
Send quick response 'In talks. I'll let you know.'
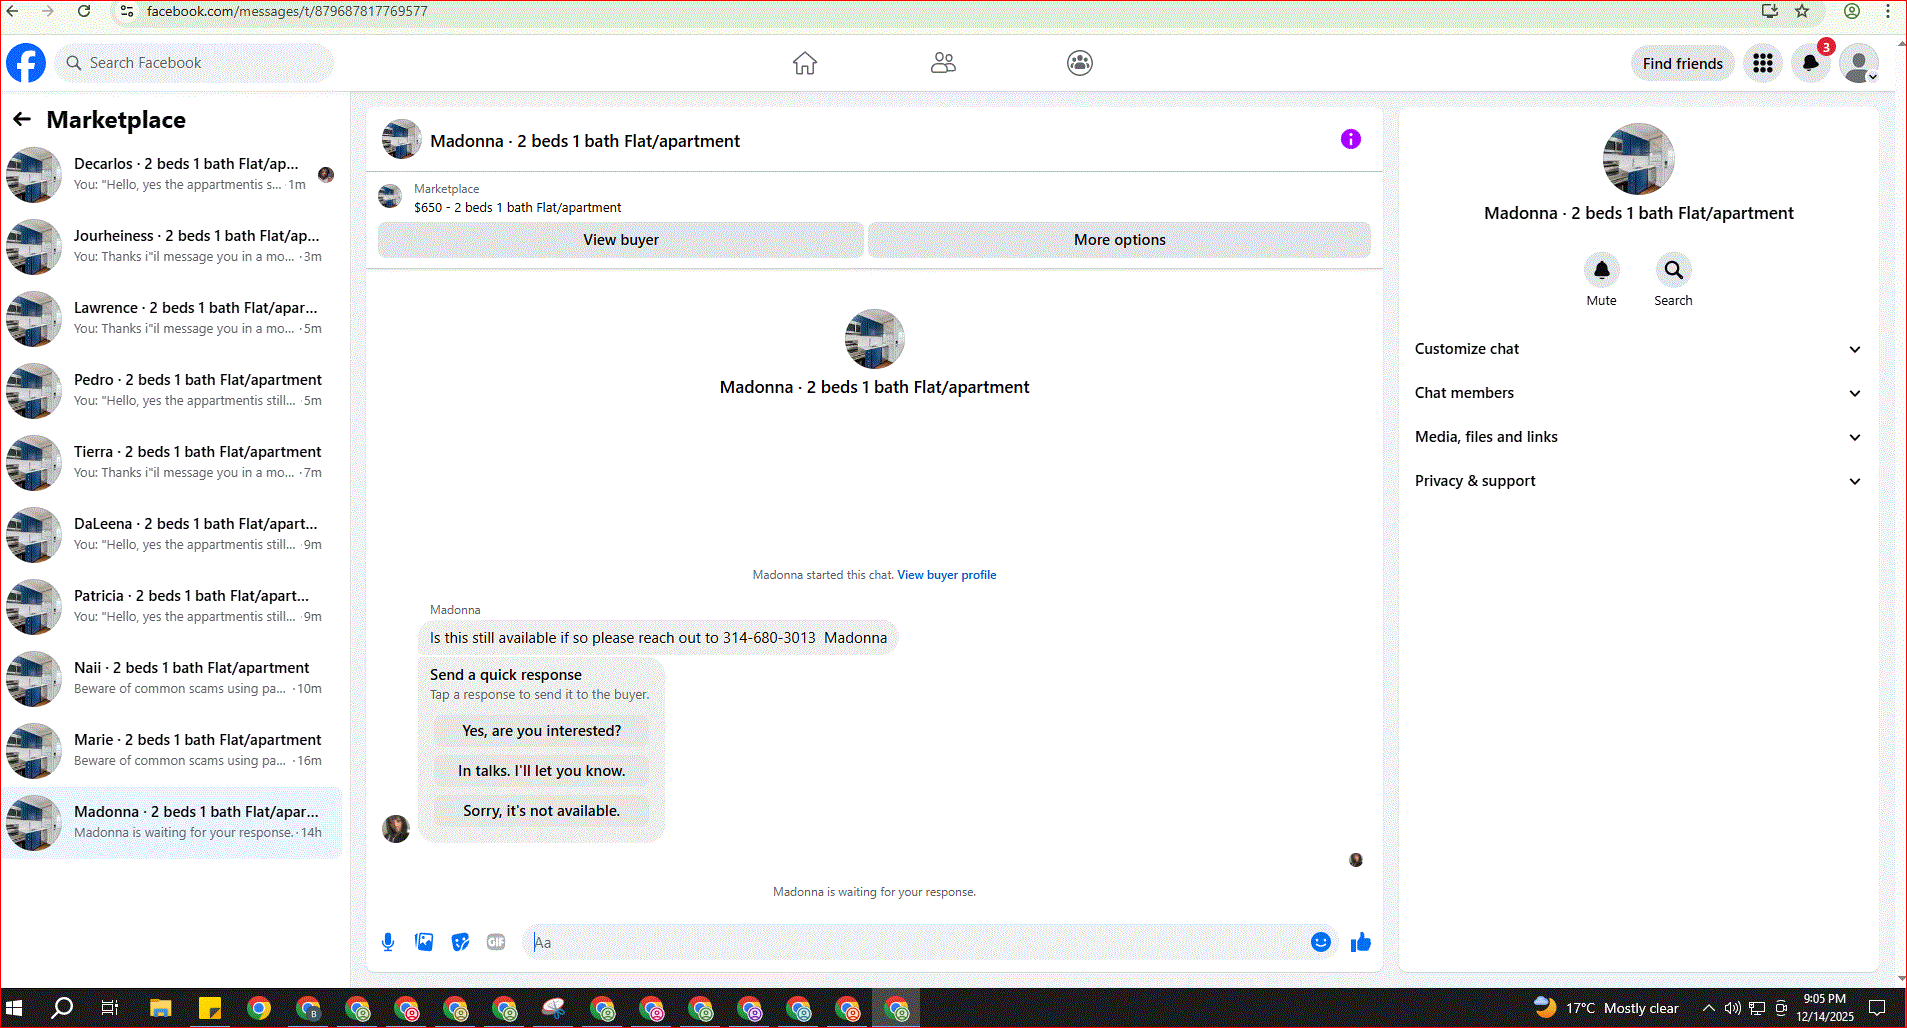542,771
